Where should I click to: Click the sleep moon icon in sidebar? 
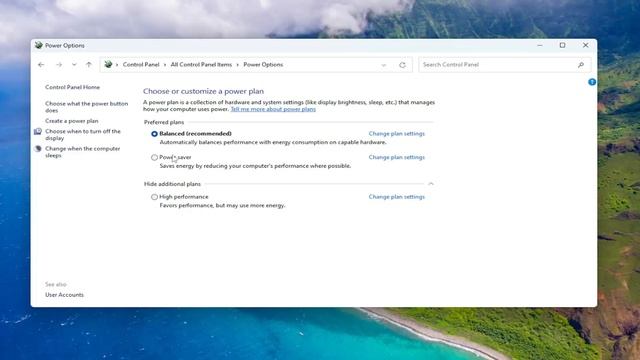[x=38, y=149]
